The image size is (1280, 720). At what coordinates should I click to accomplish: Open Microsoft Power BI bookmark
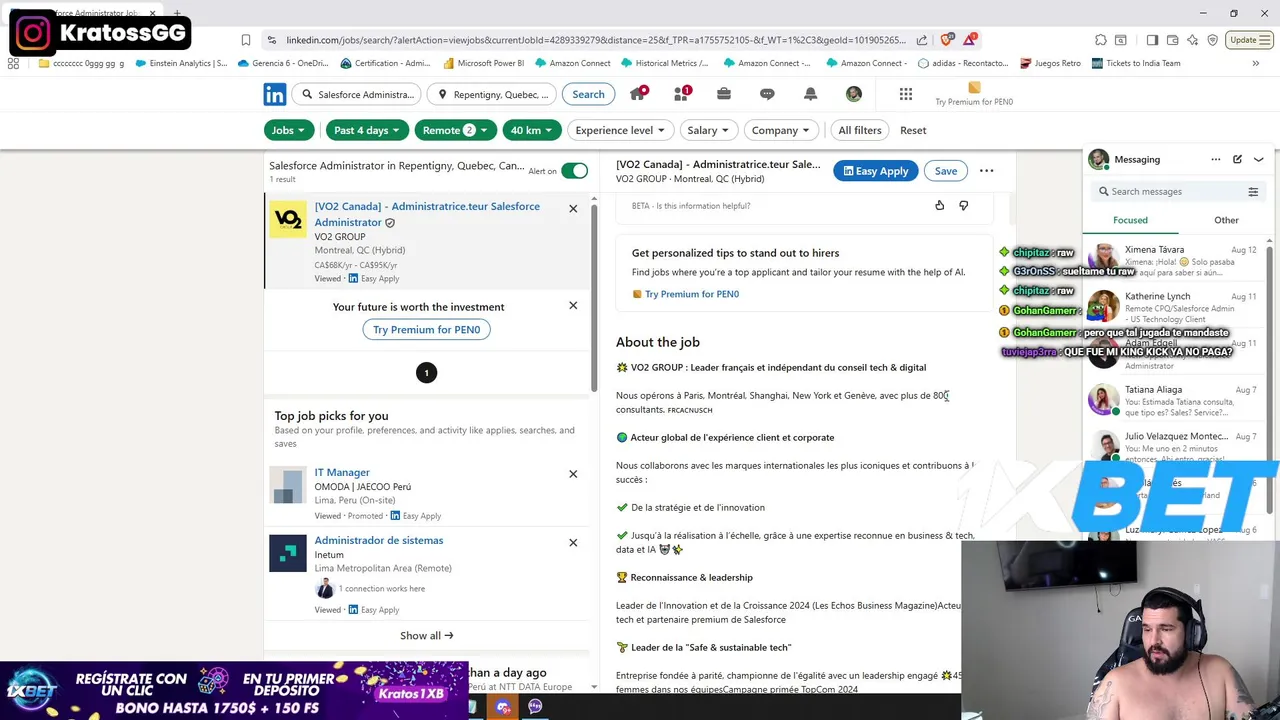coord(483,63)
